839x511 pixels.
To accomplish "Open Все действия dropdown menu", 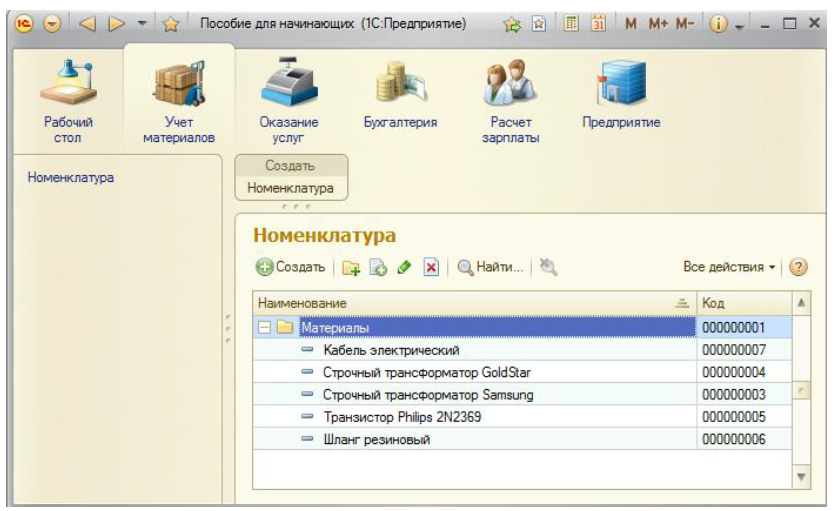I will [729, 267].
